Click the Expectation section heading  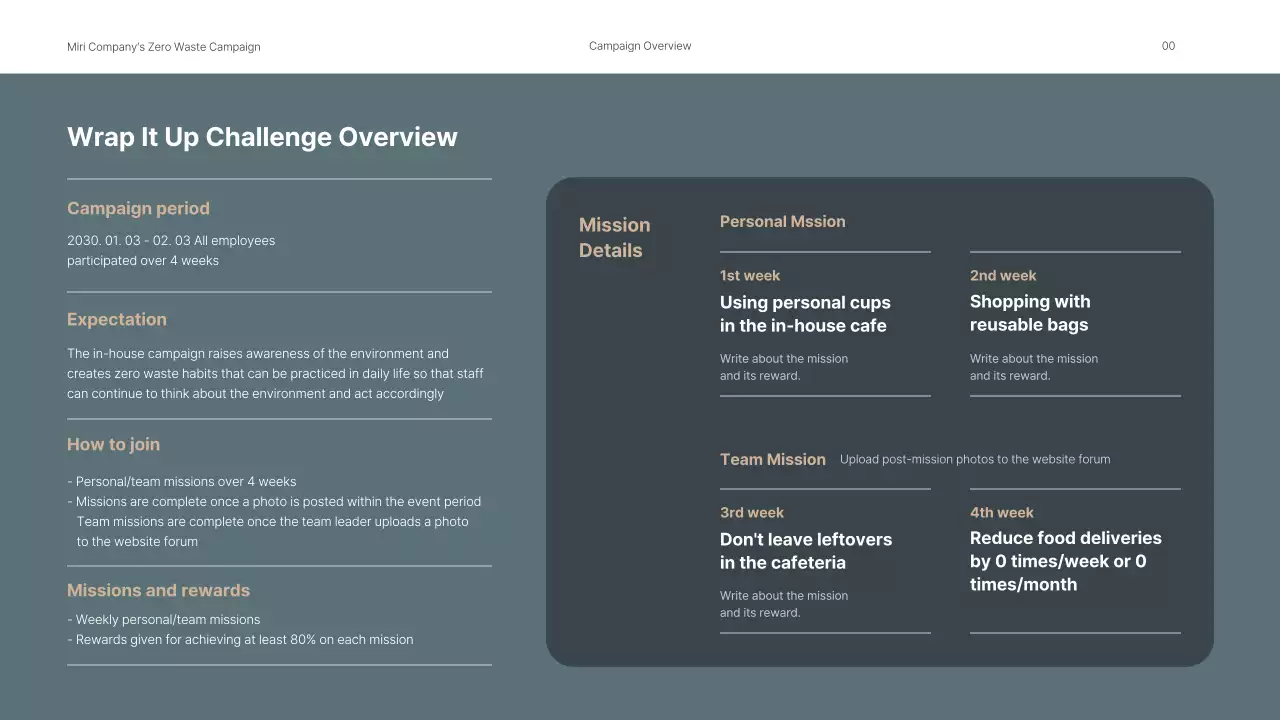click(x=116, y=319)
